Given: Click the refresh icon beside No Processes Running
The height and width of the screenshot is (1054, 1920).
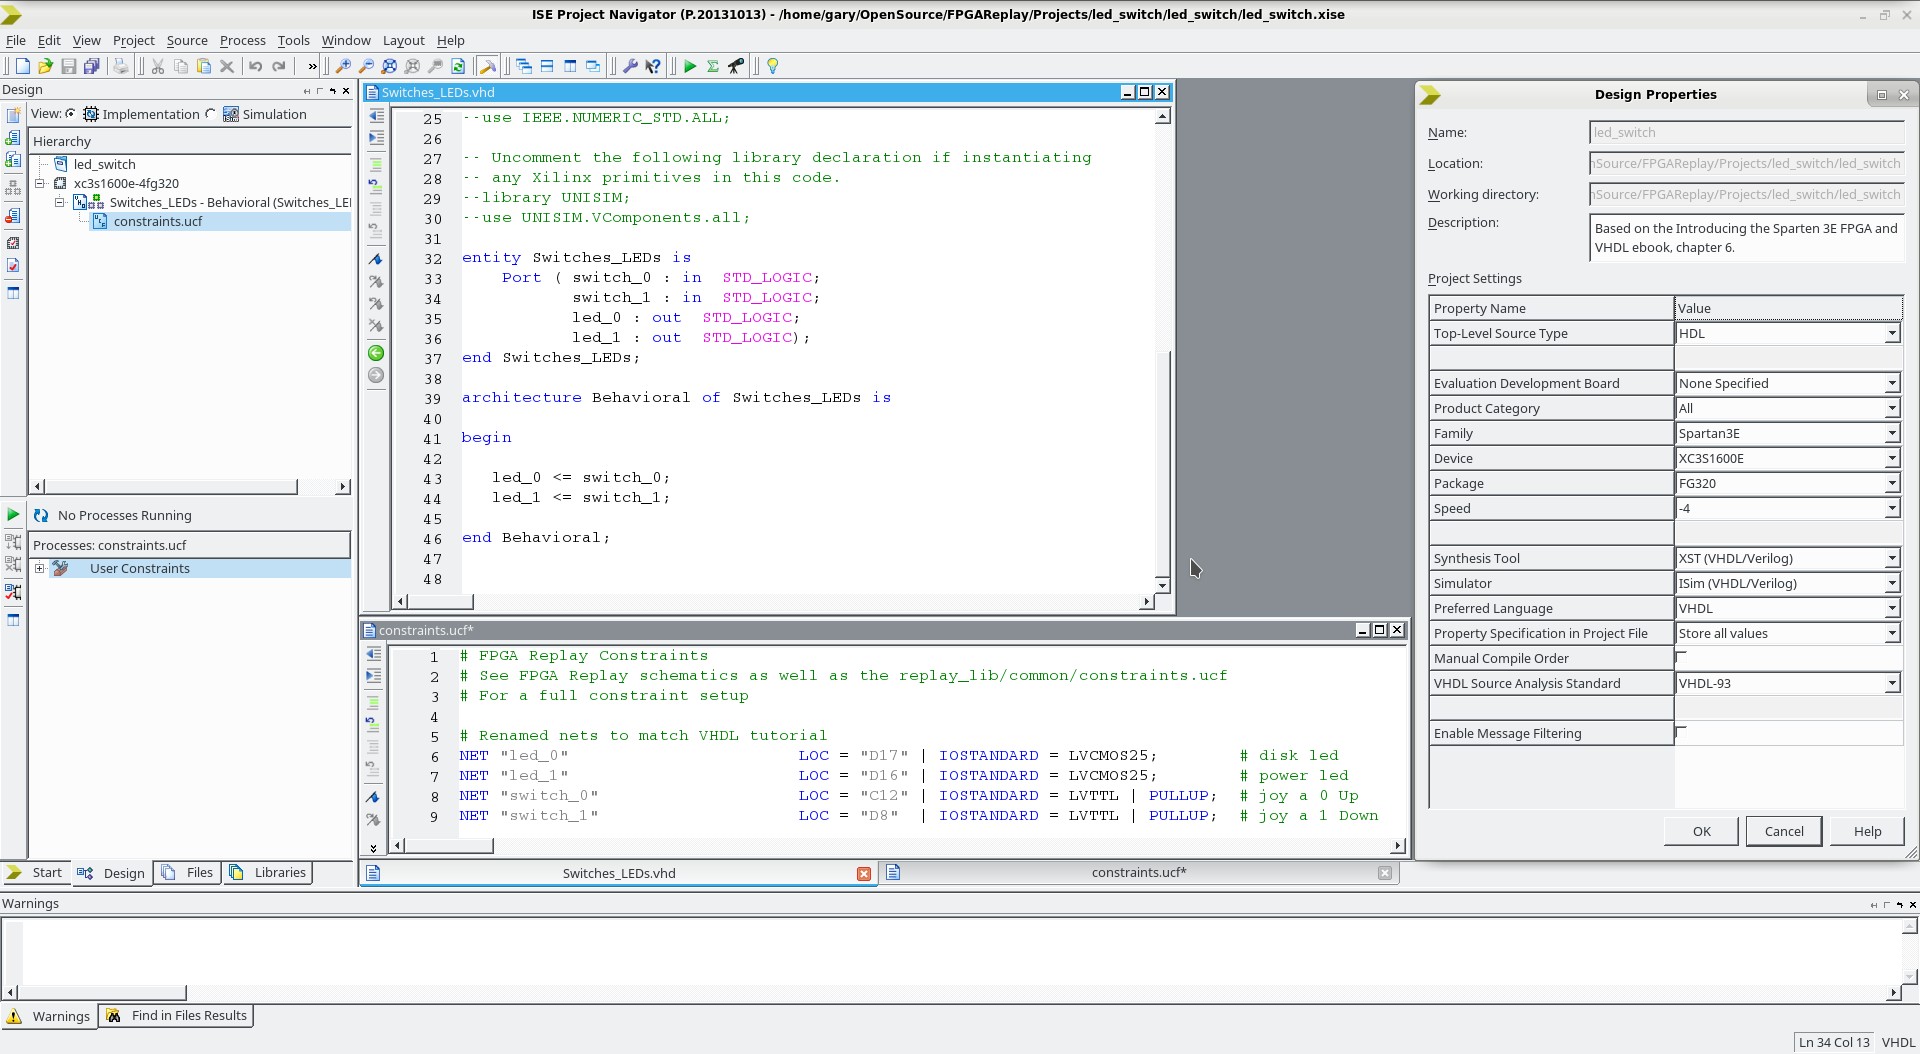Looking at the screenshot, I should pyautogui.click(x=41, y=515).
